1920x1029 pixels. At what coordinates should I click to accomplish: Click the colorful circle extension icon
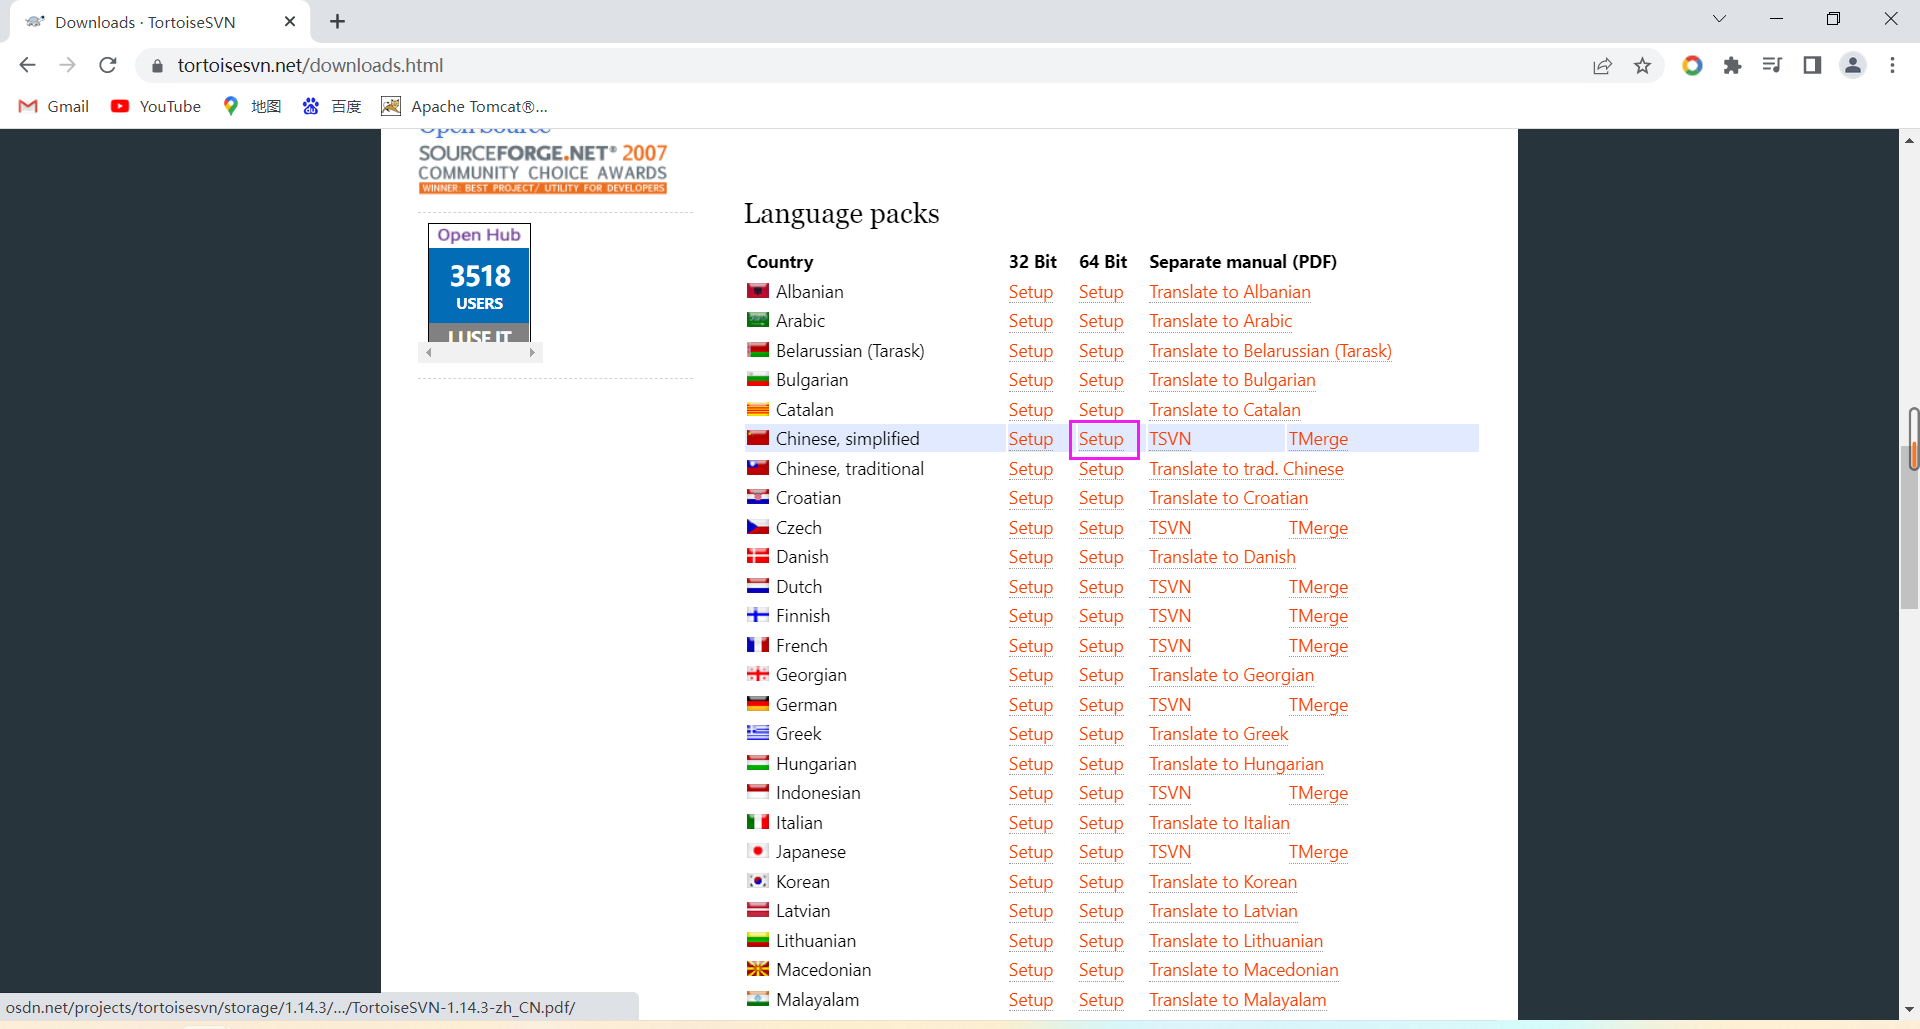tap(1692, 65)
